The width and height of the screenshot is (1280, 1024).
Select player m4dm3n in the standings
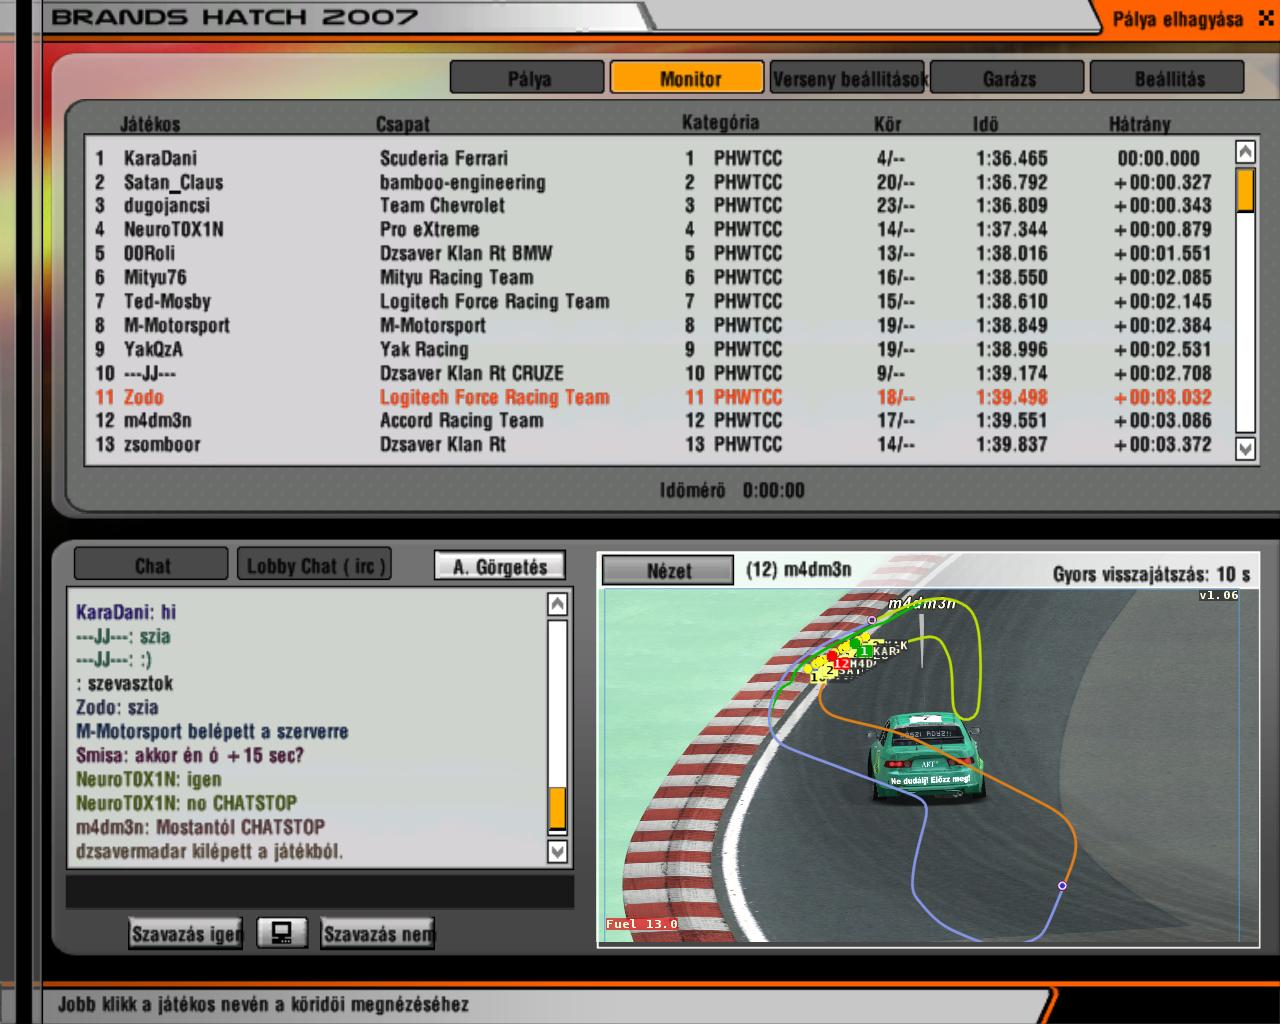coord(157,420)
